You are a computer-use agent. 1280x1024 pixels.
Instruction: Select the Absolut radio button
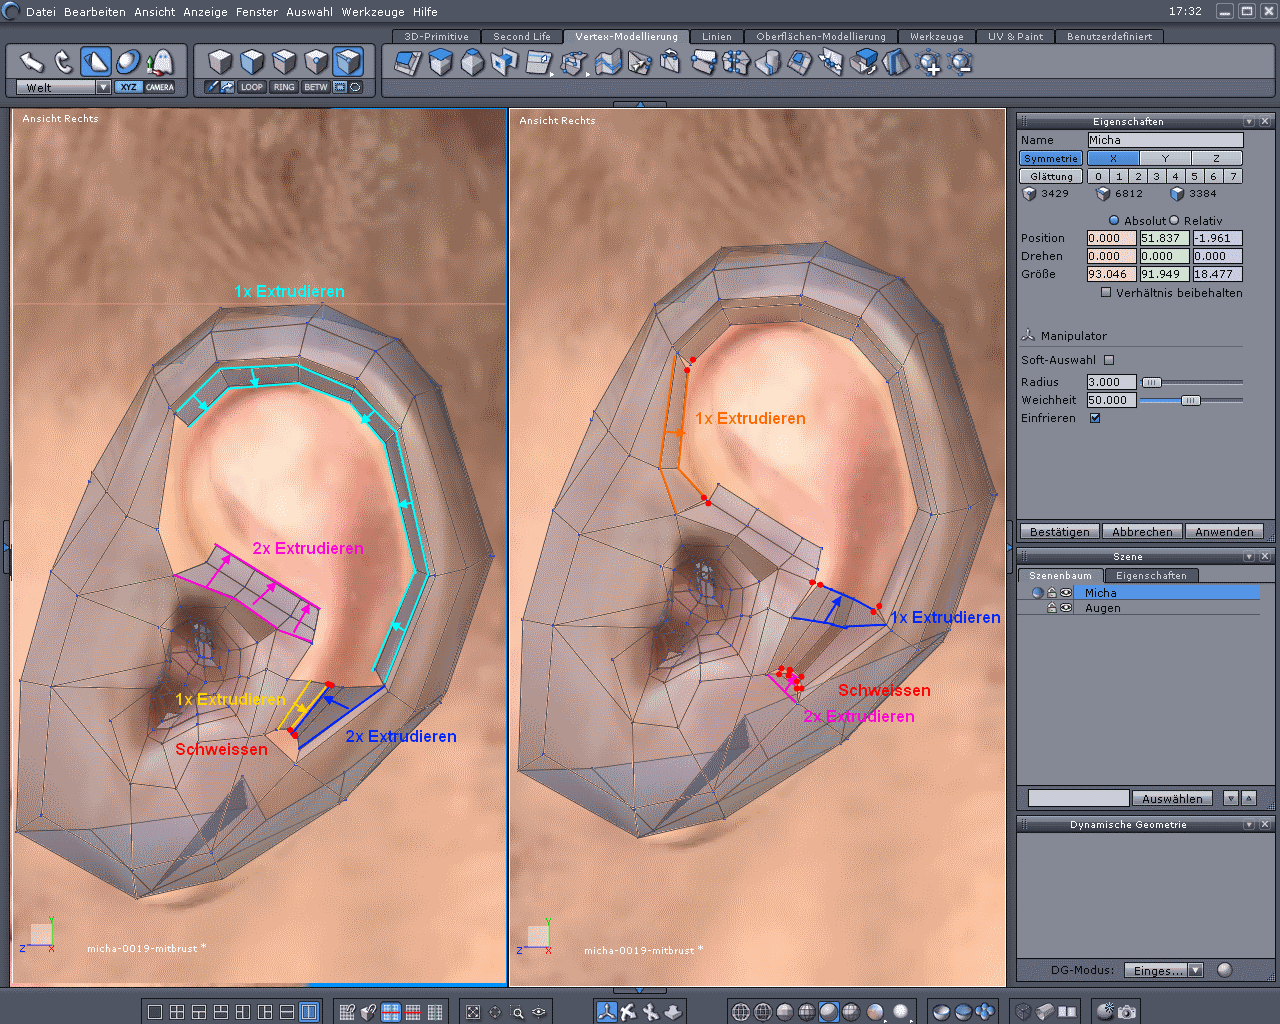1114,220
